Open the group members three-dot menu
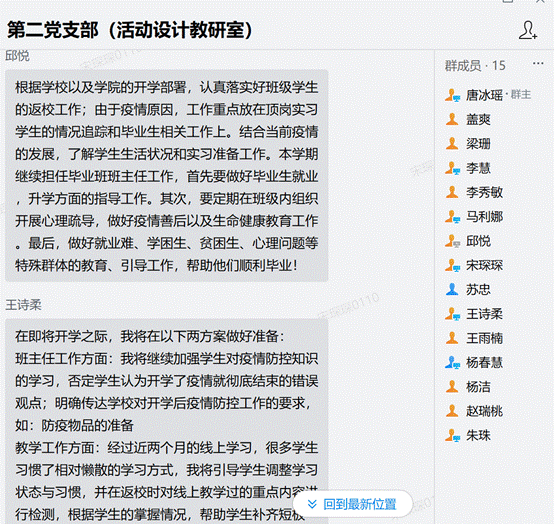The width and height of the screenshot is (554, 524). click(538, 64)
